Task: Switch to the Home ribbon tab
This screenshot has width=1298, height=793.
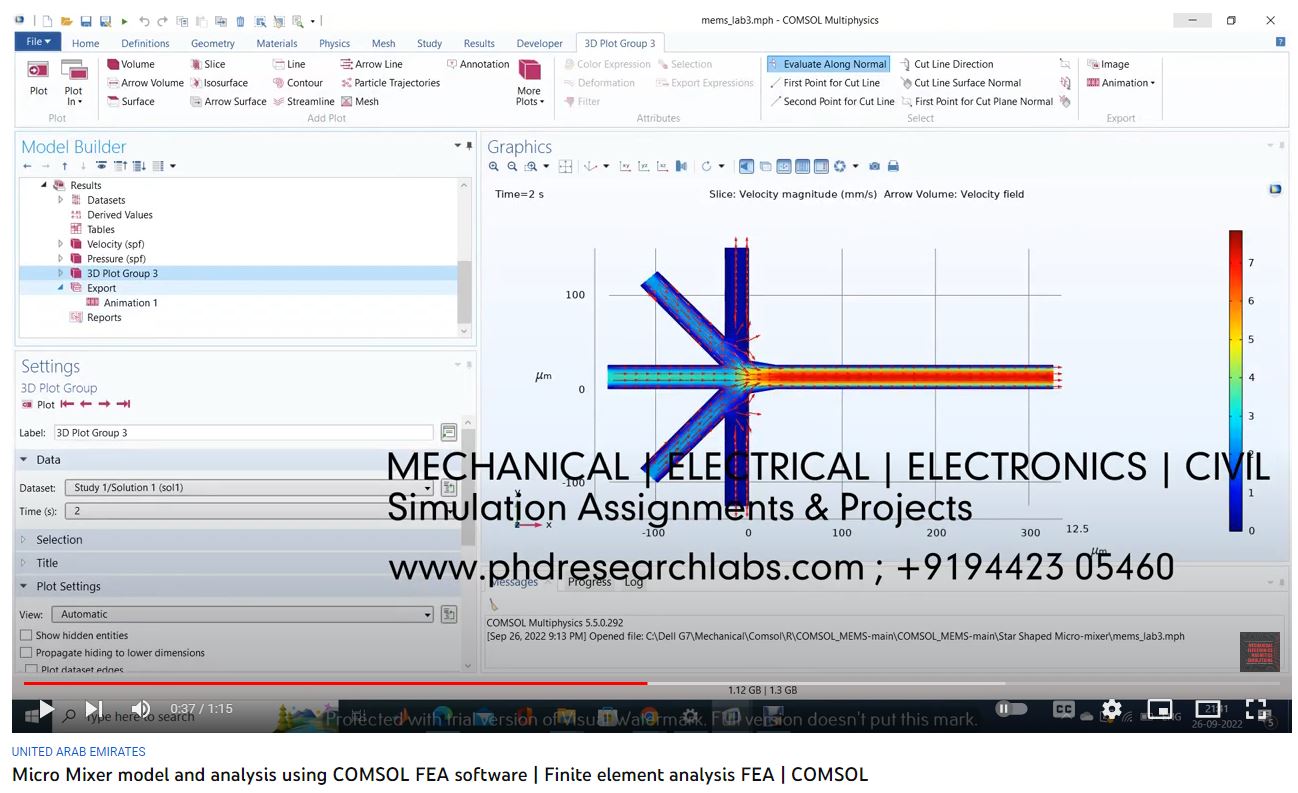Action: point(85,43)
